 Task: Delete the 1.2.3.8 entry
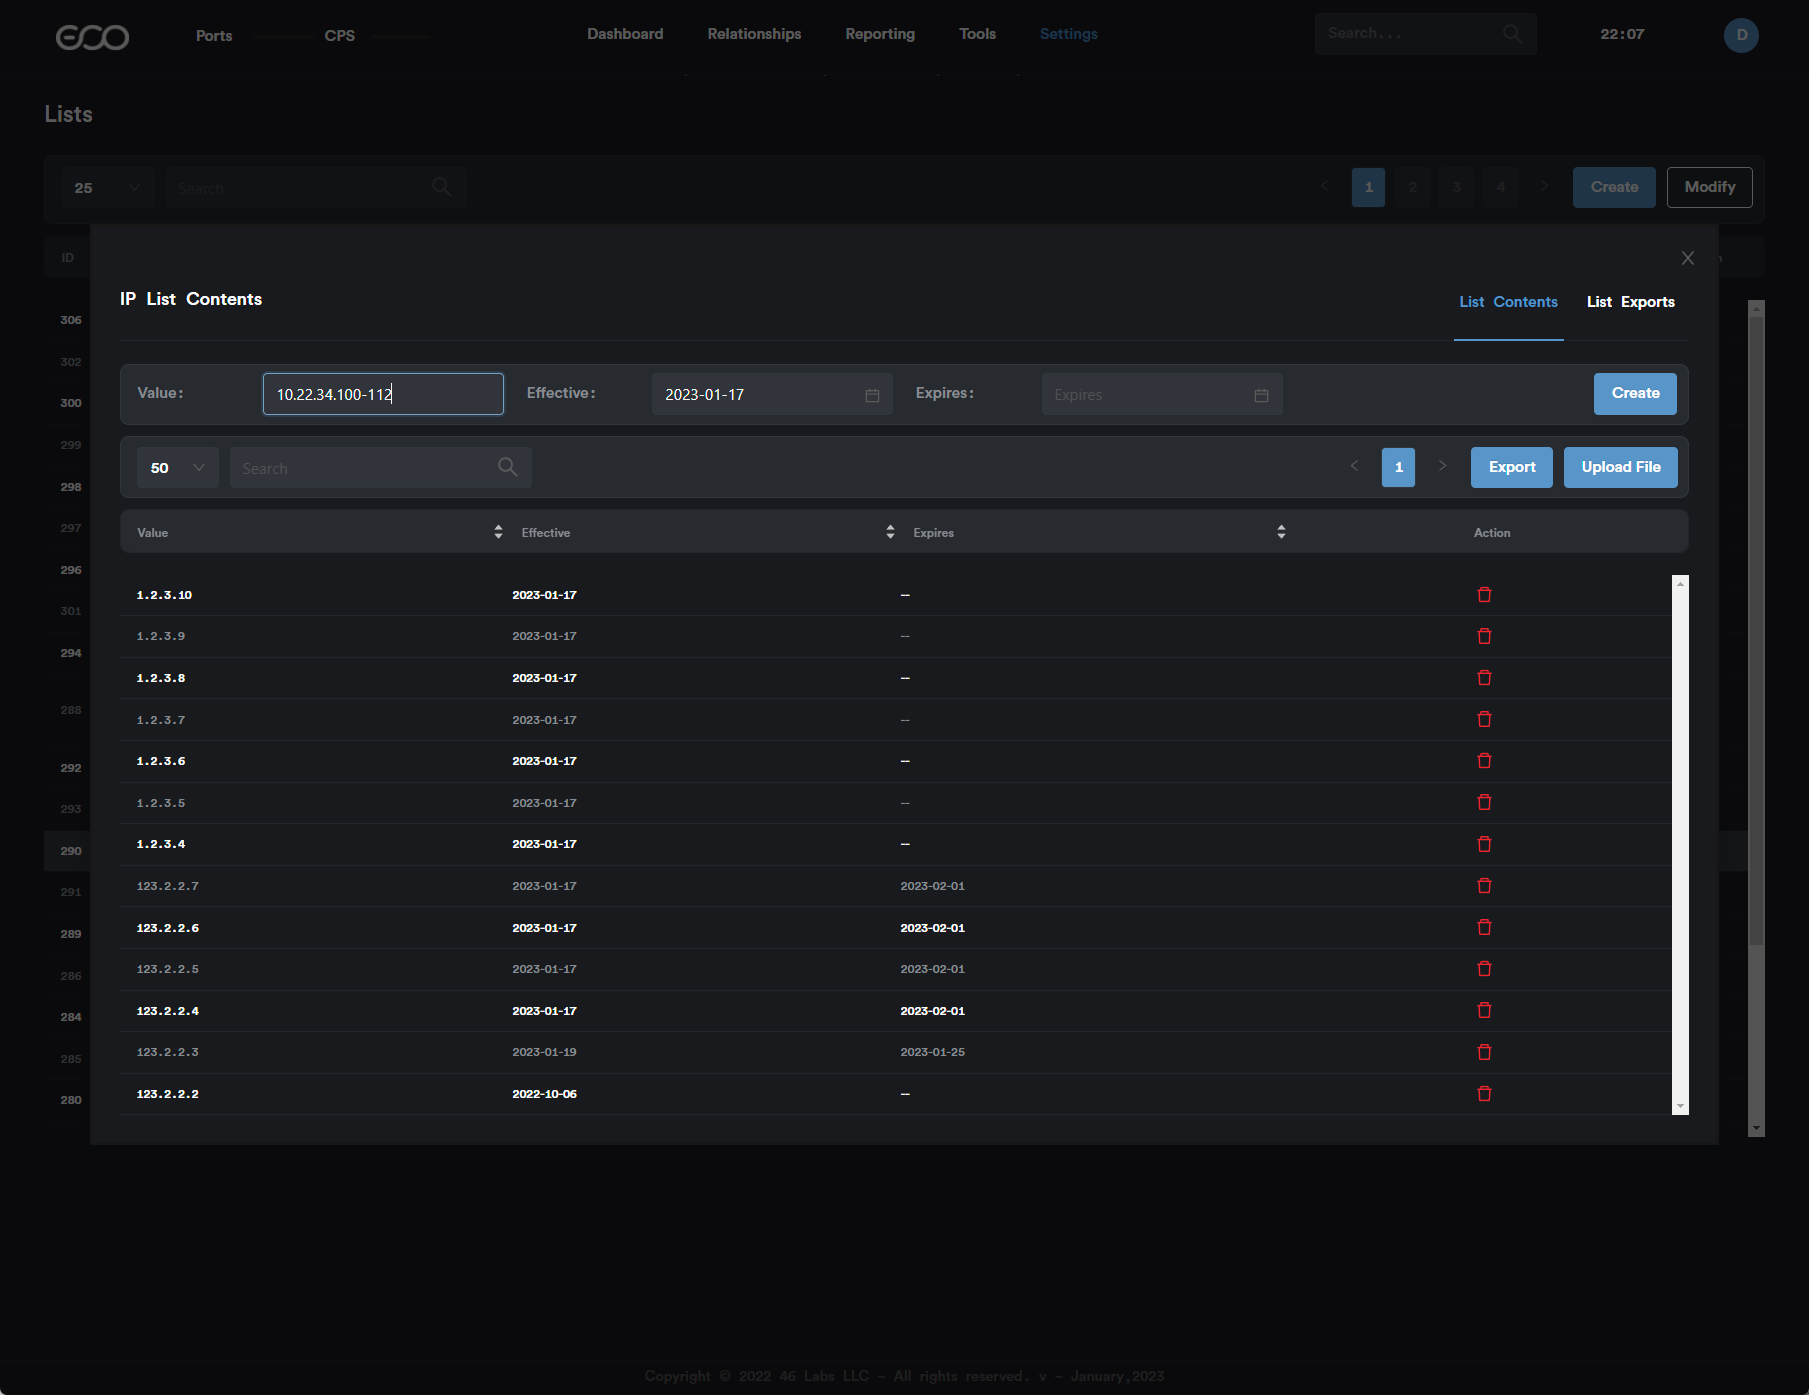1484,678
